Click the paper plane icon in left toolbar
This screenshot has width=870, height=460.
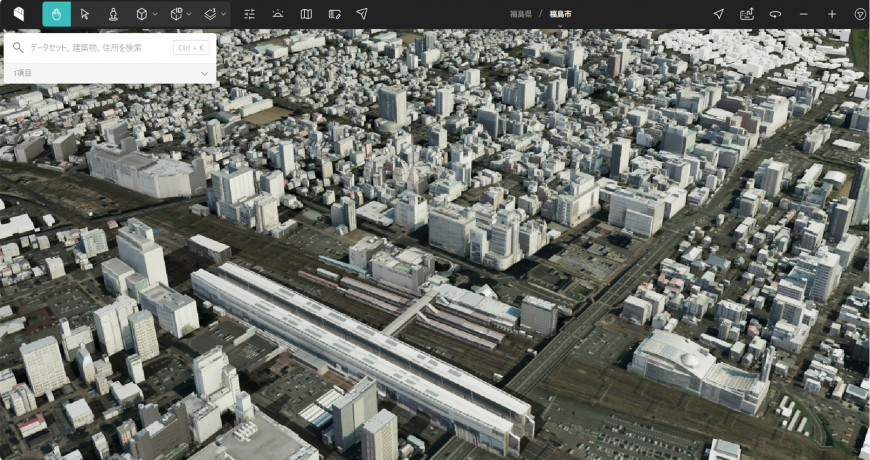pos(362,14)
